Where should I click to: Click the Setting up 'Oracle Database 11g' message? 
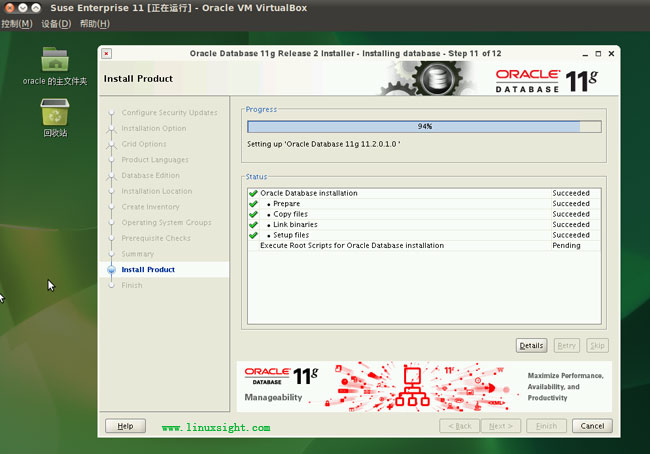324,144
